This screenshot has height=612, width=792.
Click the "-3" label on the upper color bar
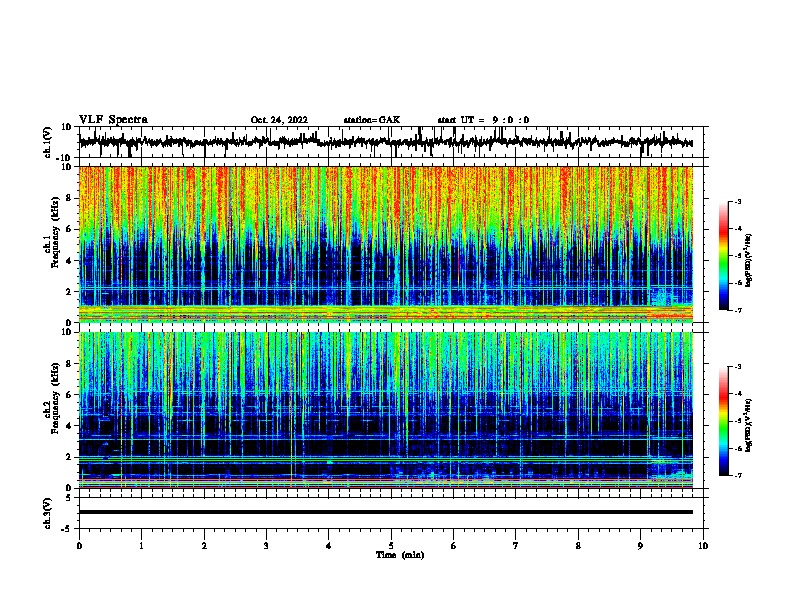(737, 201)
